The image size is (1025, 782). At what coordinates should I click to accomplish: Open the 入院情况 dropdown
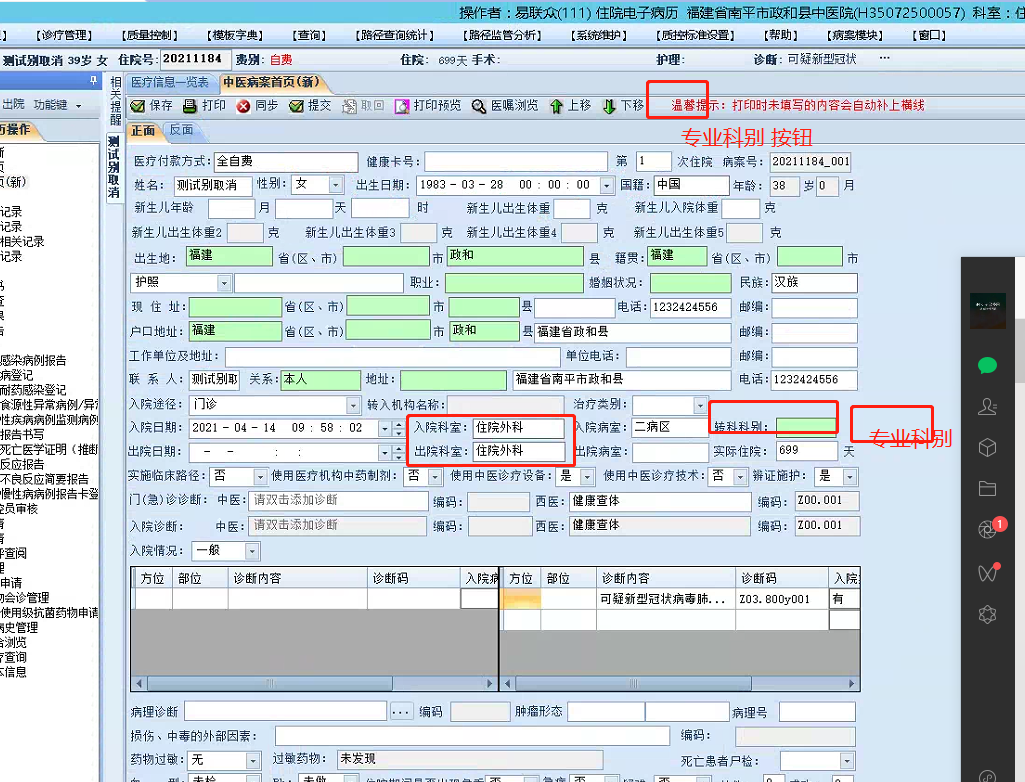point(252,552)
